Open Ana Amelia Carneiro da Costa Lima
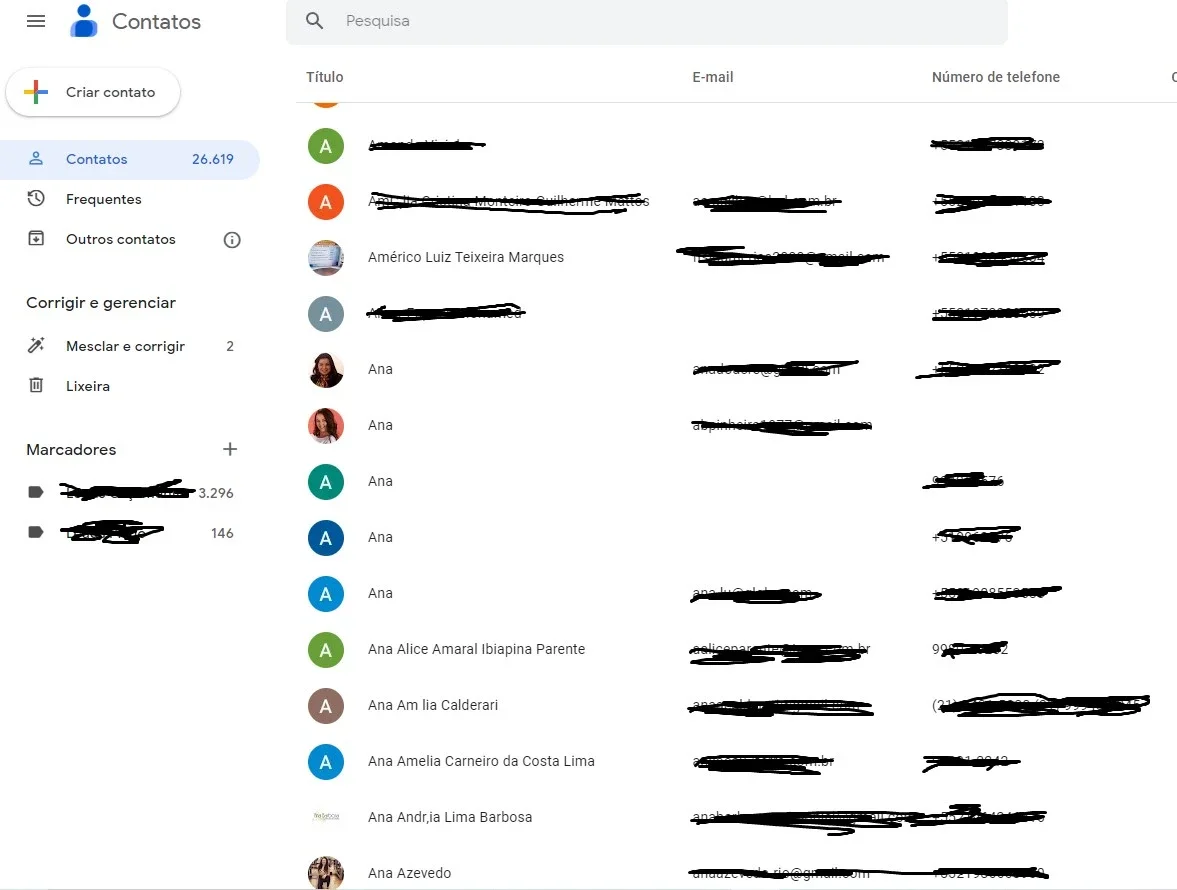Image resolution: width=1177 pixels, height=890 pixels. pos(481,761)
